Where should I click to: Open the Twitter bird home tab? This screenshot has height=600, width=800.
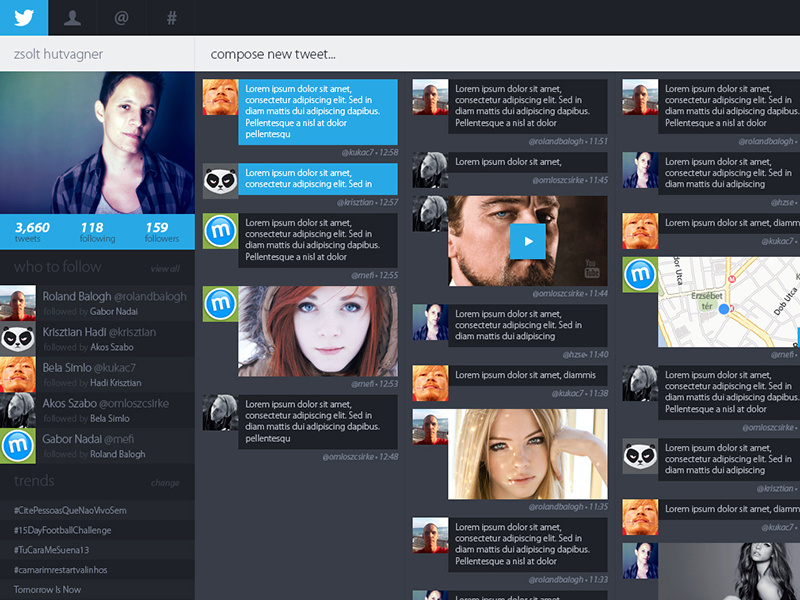(24, 17)
